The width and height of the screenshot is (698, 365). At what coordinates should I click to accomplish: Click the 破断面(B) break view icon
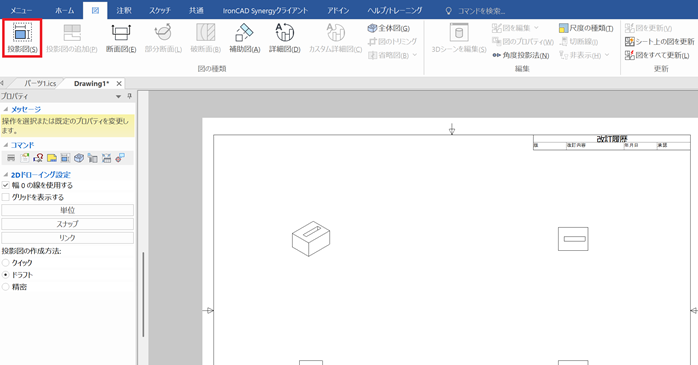tap(205, 38)
